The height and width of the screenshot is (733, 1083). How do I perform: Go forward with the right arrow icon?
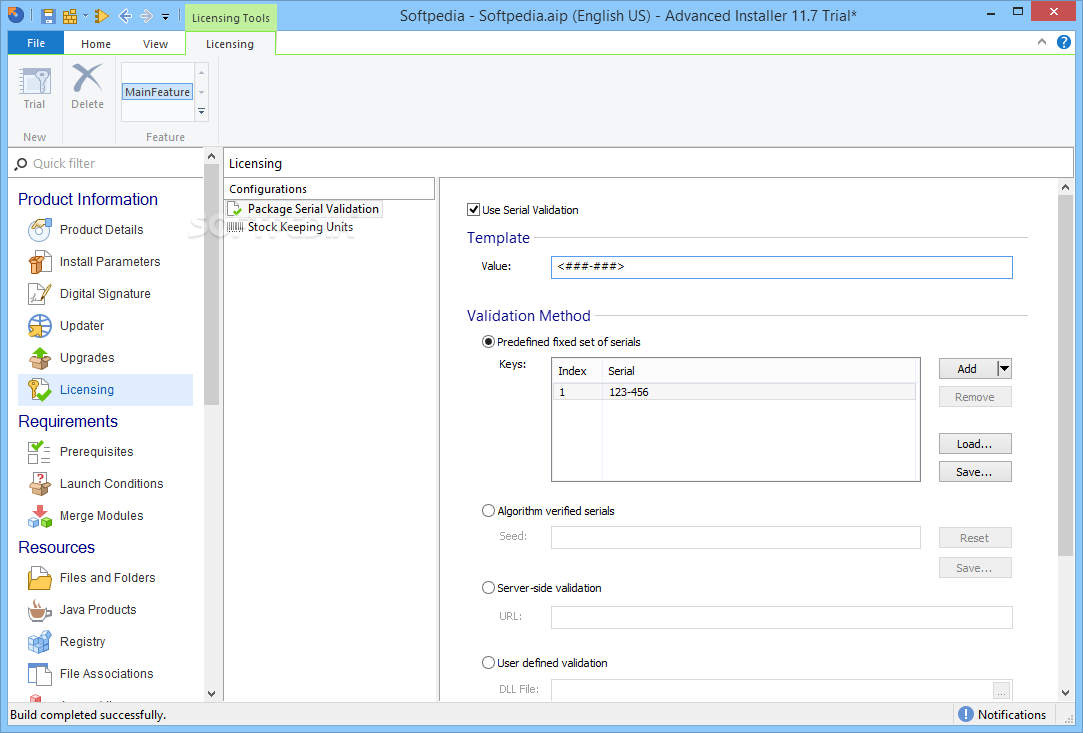[146, 16]
